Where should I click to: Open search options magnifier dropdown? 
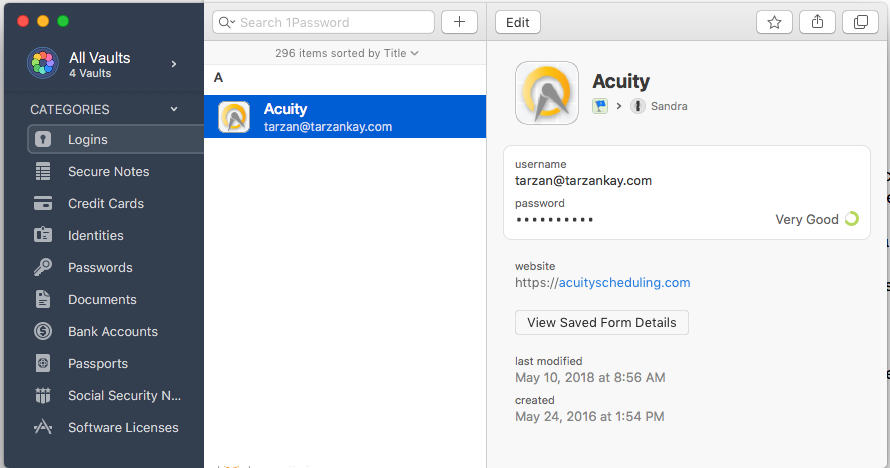[x=226, y=22]
